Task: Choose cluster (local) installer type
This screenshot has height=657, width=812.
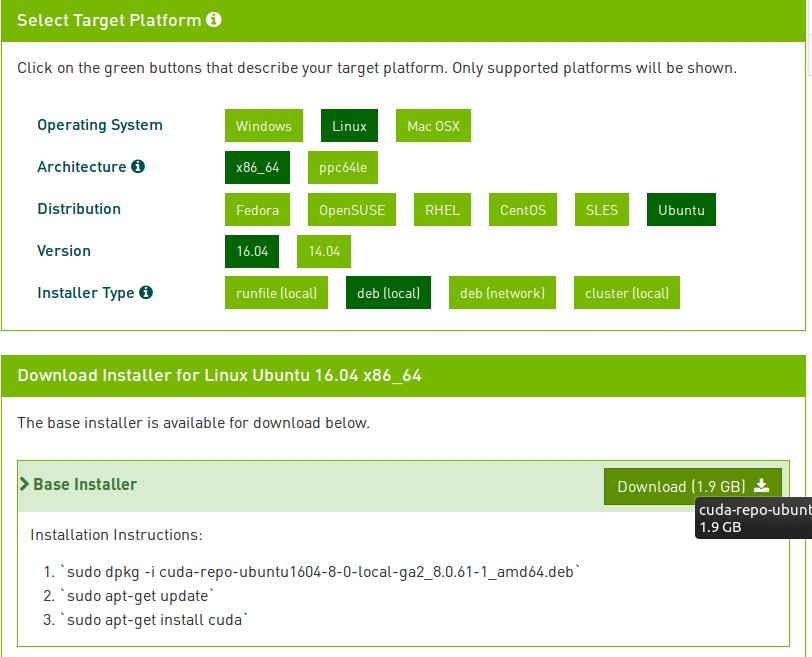Action: [x=627, y=293]
